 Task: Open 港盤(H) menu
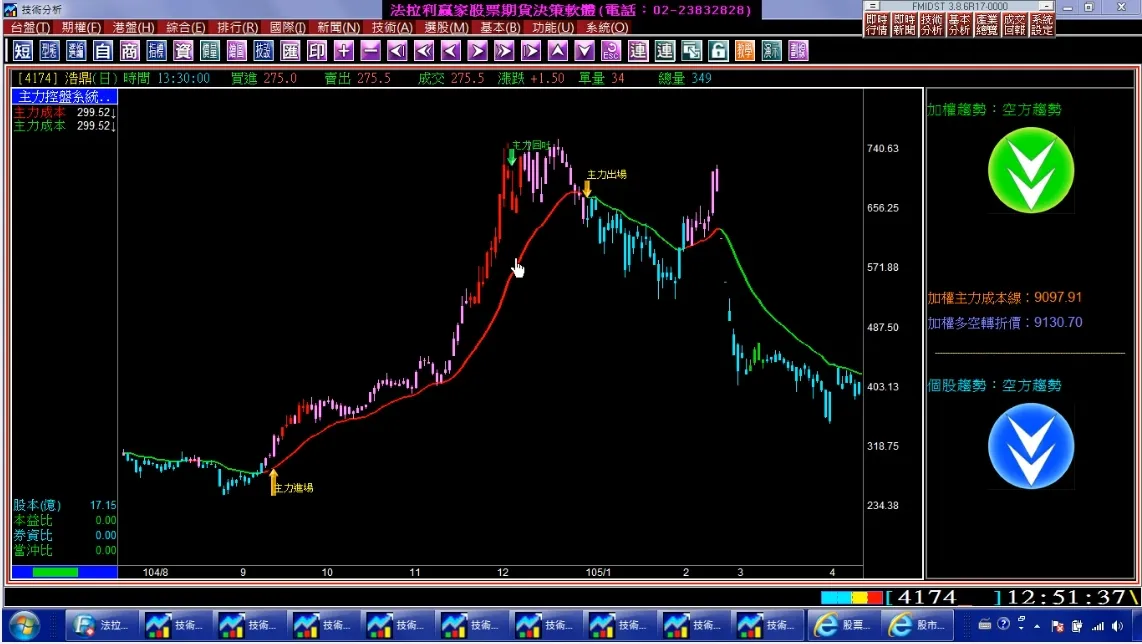click(133, 28)
